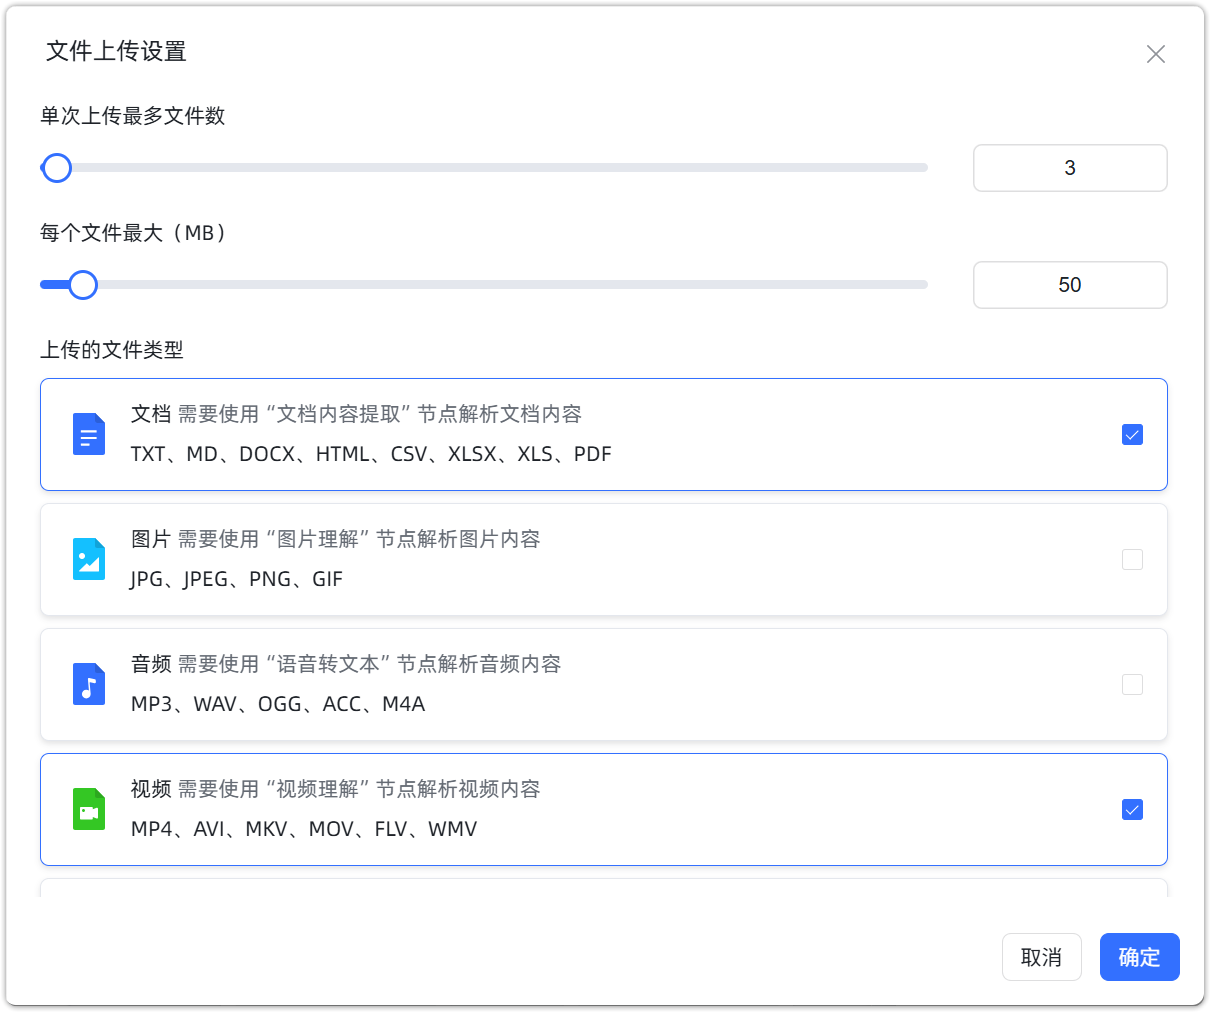Screen dimensions: 1210x1012
Task: Click the green video camera icon
Action: (x=89, y=810)
